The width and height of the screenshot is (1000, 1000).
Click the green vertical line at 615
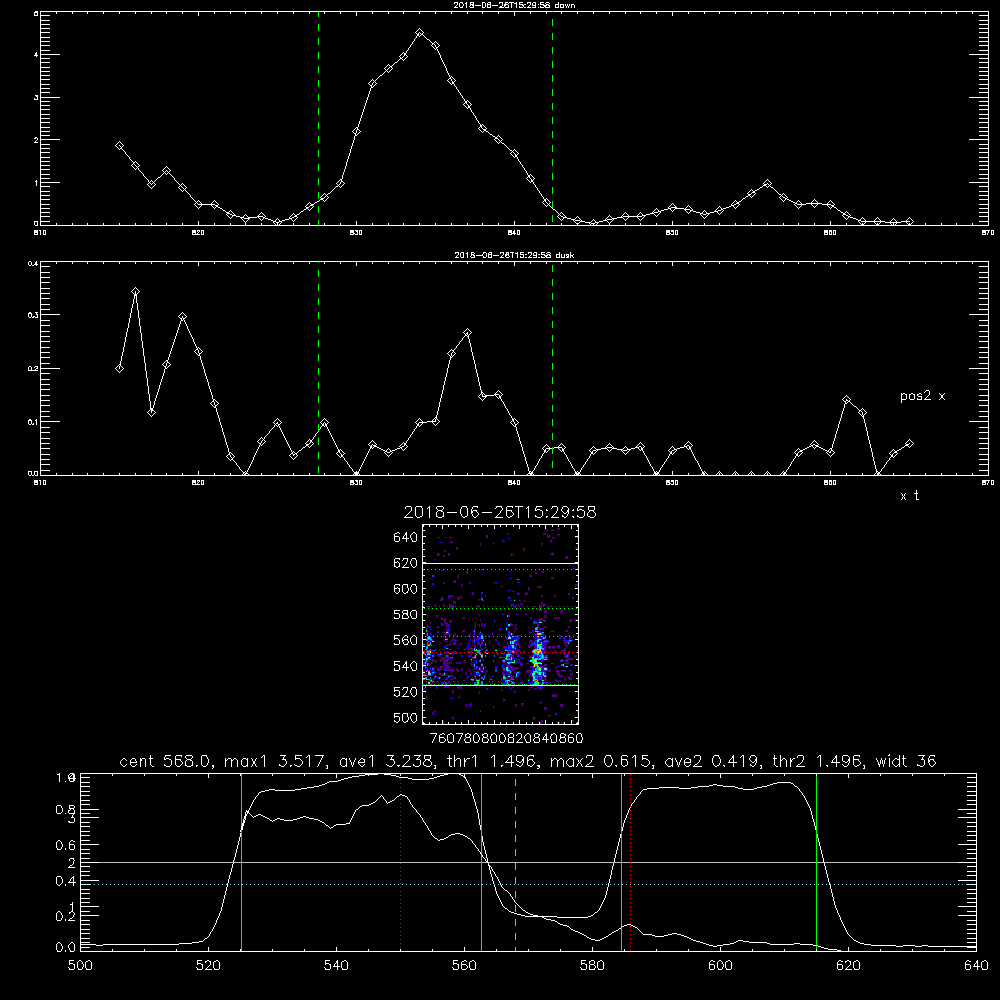tap(816, 862)
